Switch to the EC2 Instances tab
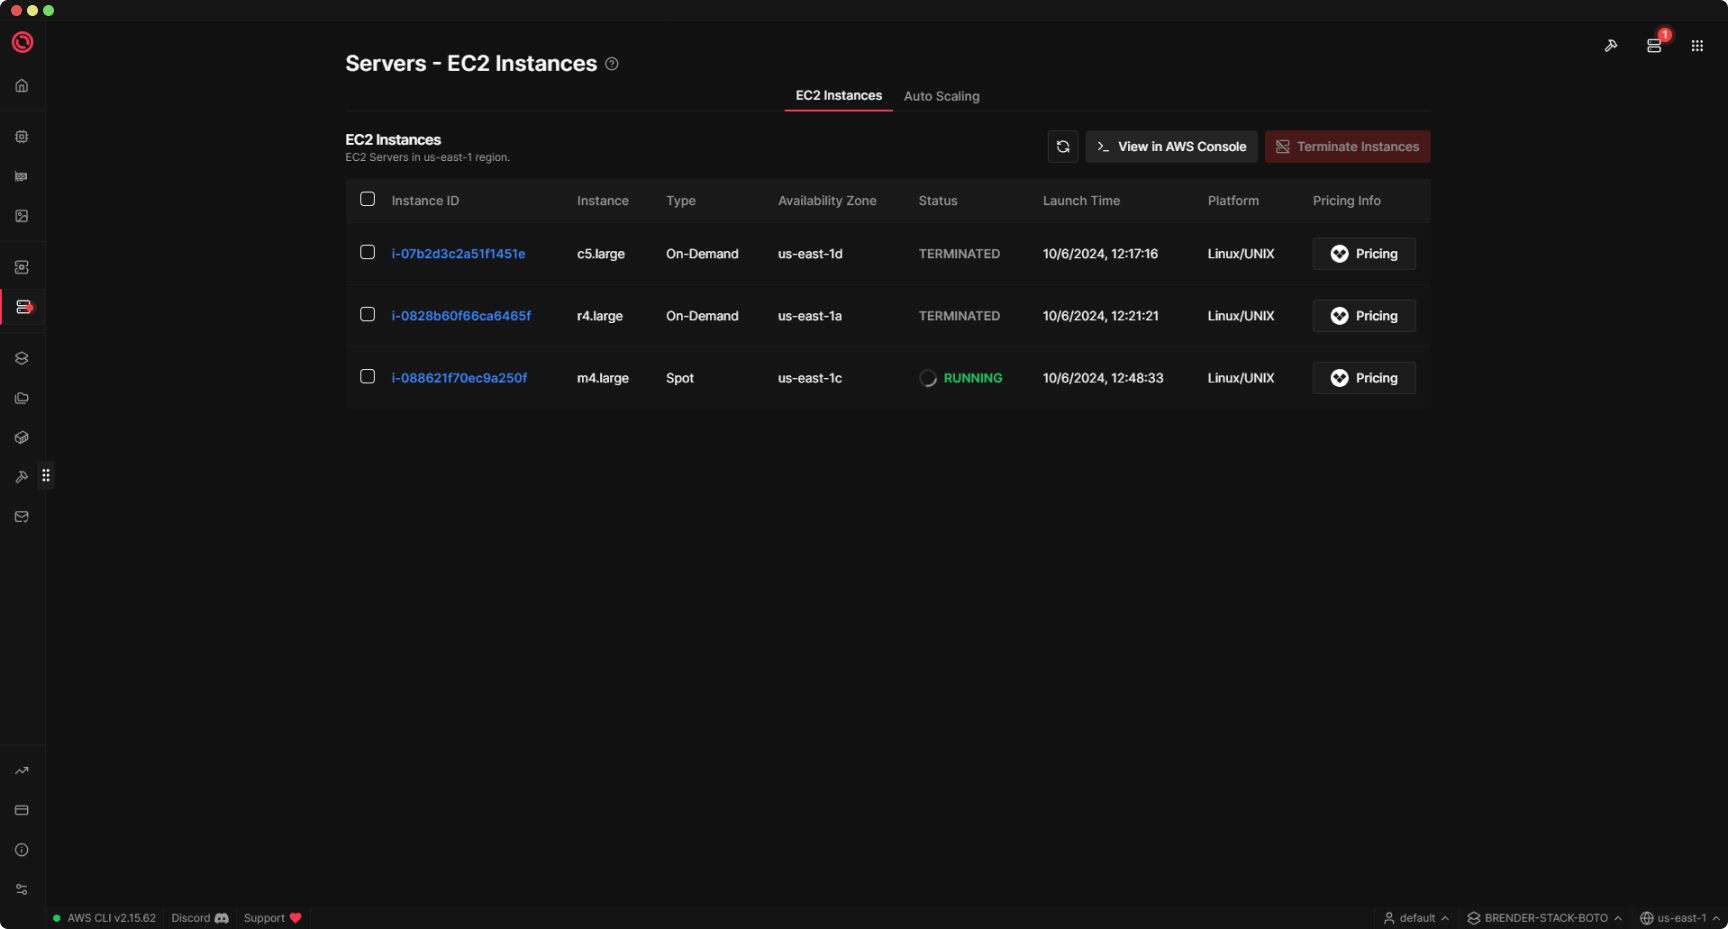This screenshot has height=929, width=1728. point(839,96)
